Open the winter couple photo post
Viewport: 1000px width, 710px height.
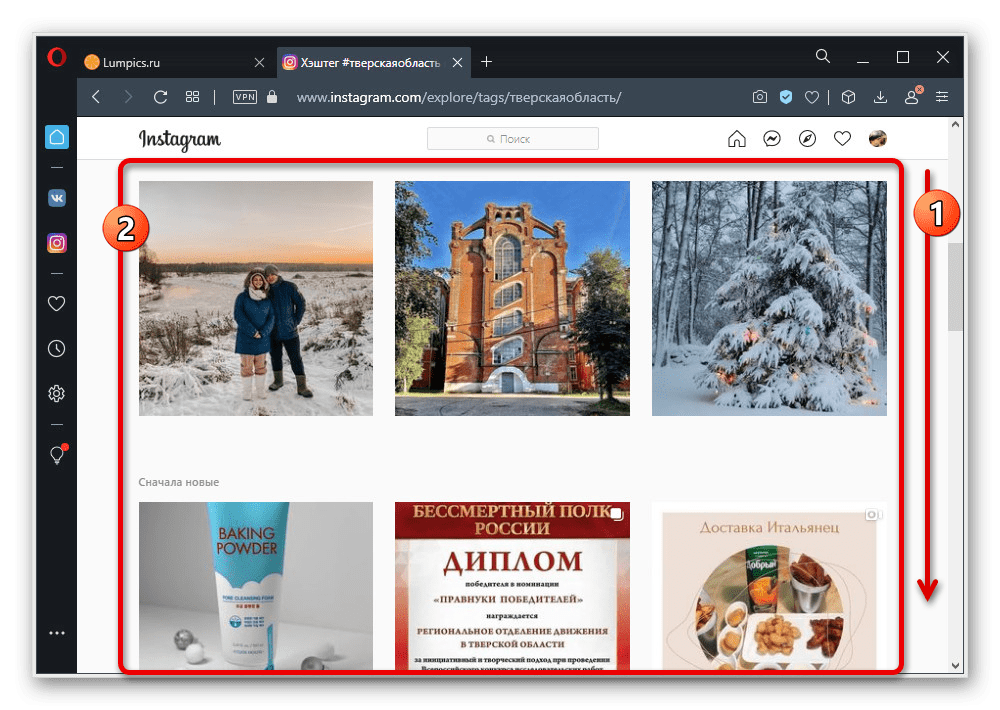tap(256, 299)
